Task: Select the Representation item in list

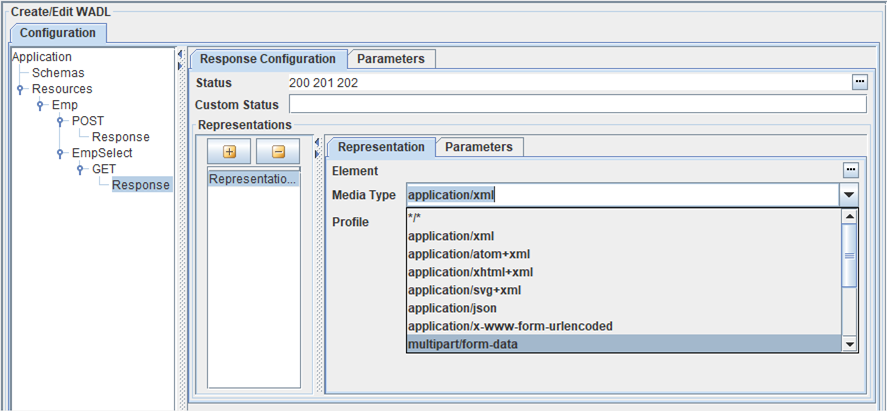Action: [253, 179]
